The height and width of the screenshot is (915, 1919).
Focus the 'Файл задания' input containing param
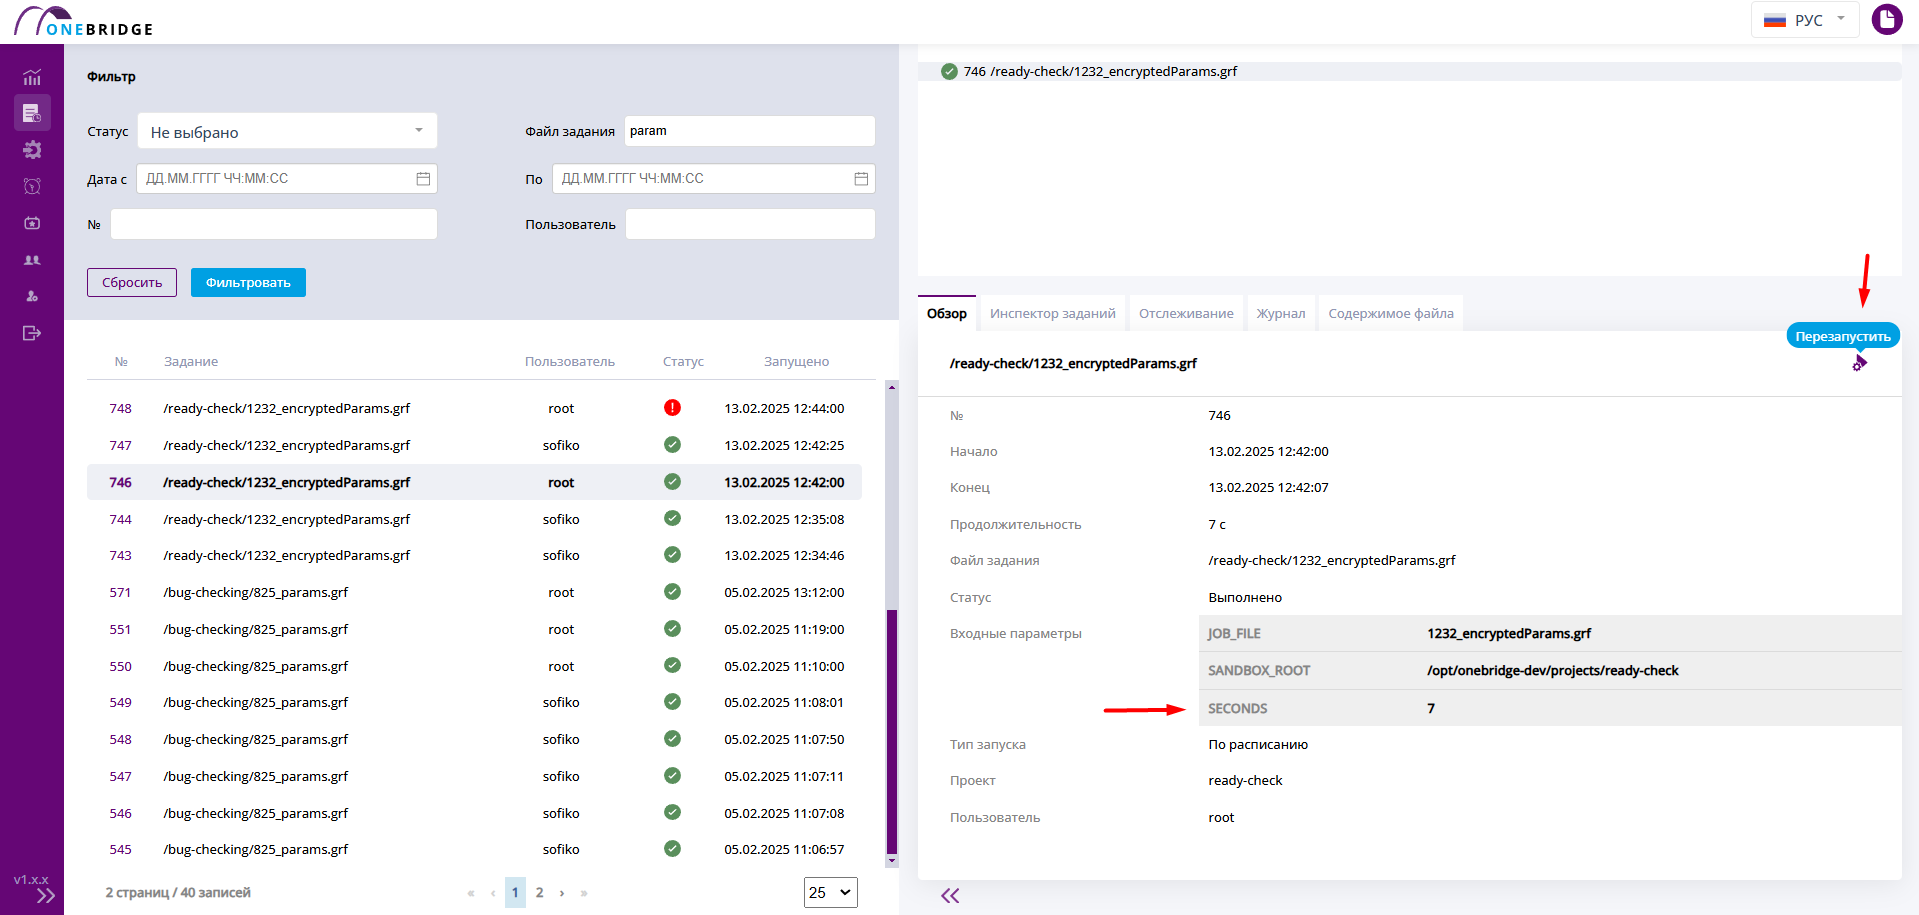click(750, 131)
